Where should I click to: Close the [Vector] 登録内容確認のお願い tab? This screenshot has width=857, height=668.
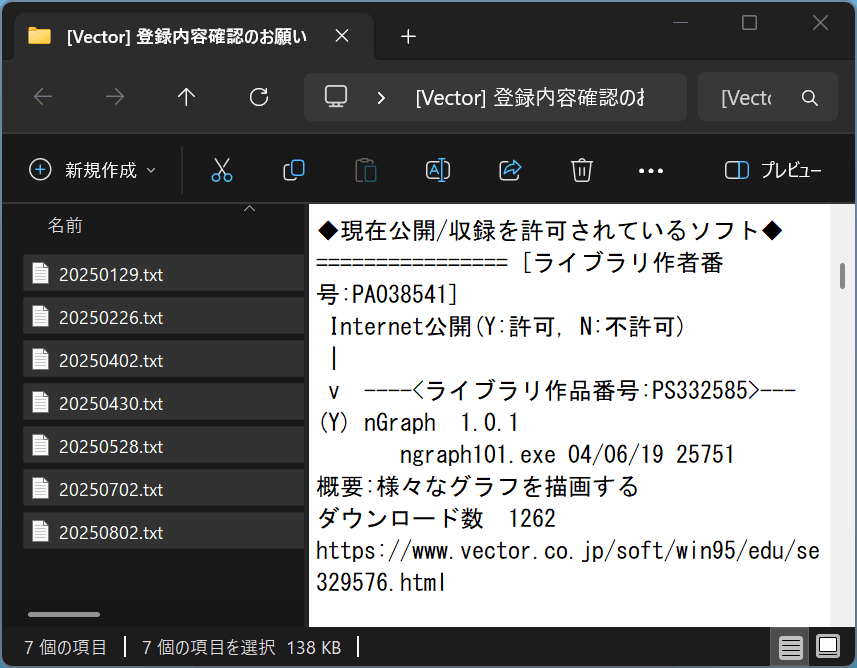[x=342, y=36]
